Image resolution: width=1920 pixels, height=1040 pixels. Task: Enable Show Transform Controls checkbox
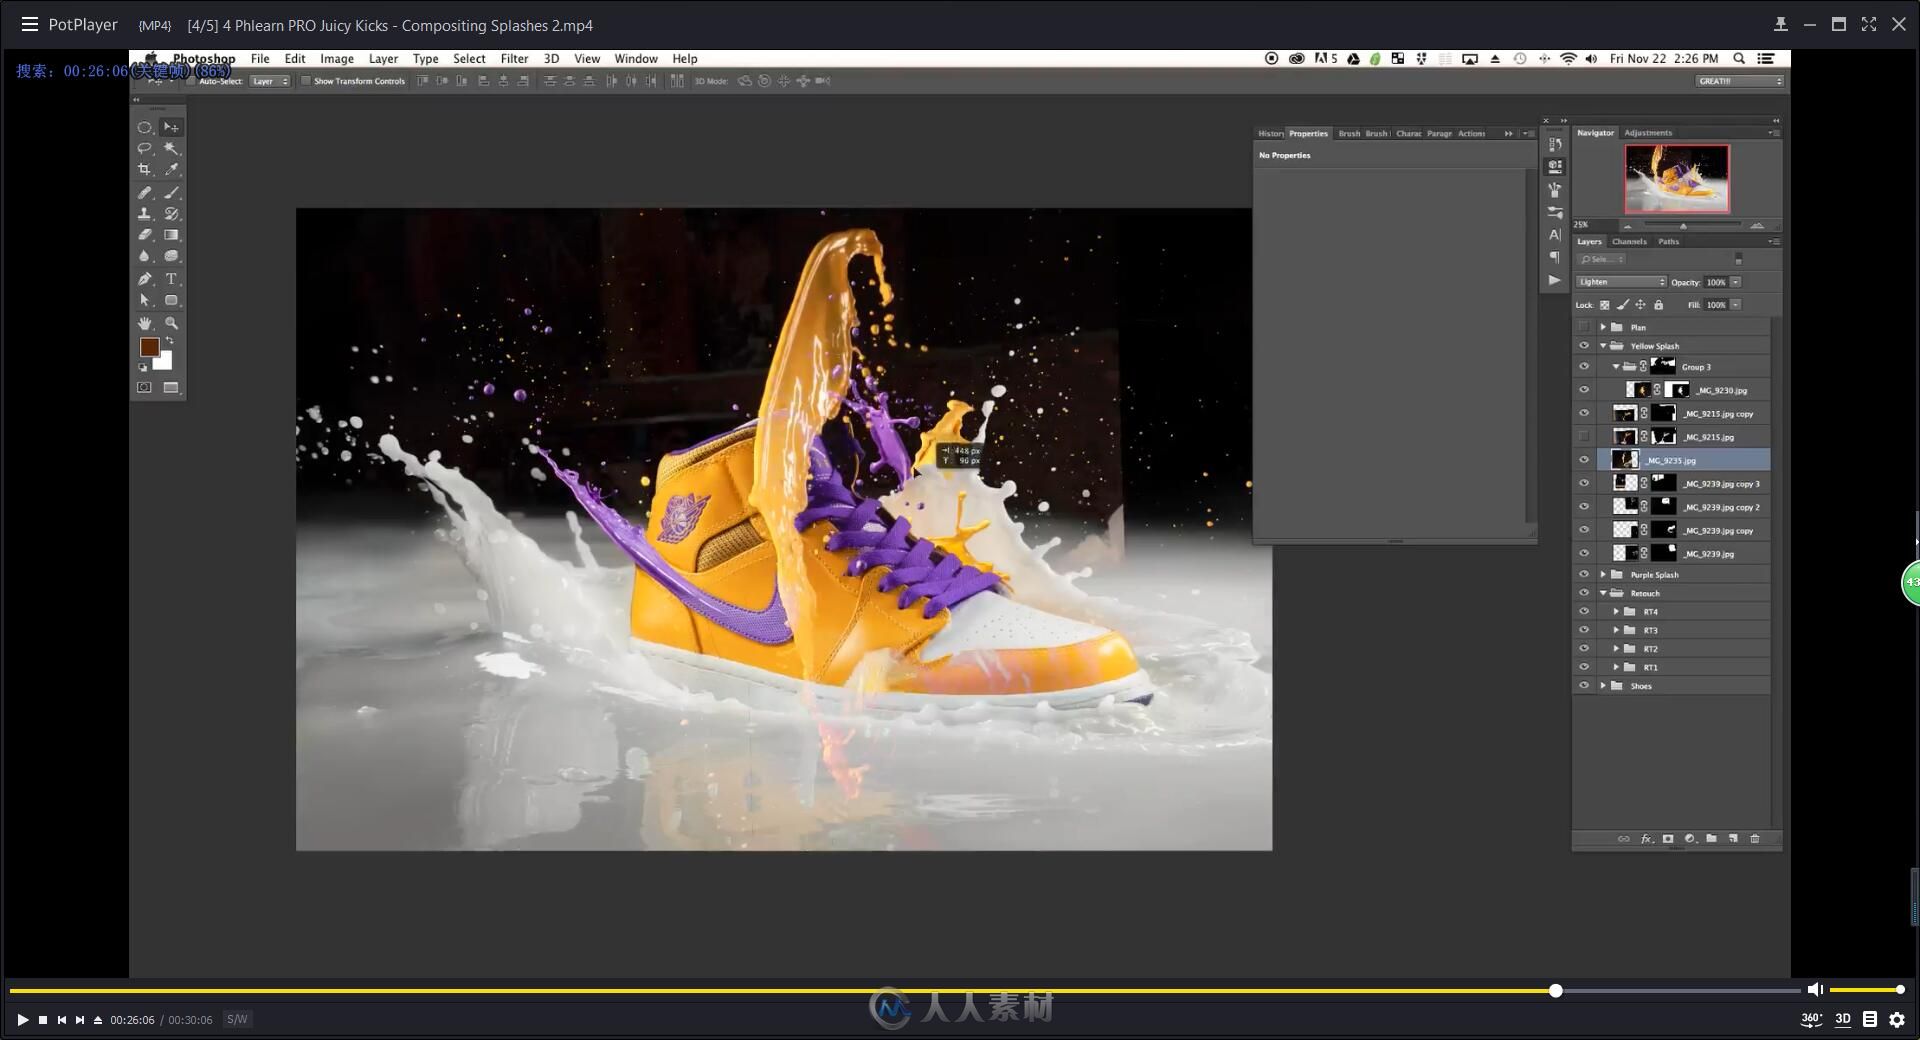click(x=306, y=81)
